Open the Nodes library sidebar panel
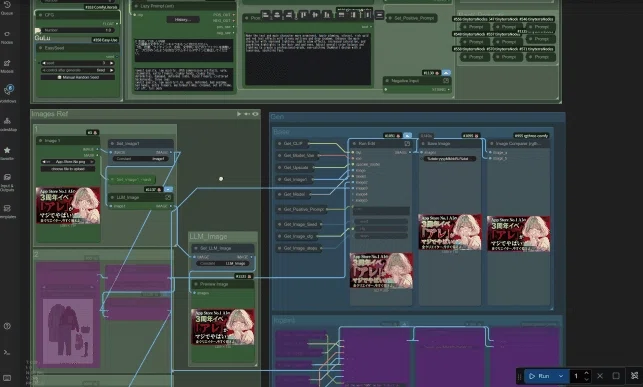 point(7,37)
